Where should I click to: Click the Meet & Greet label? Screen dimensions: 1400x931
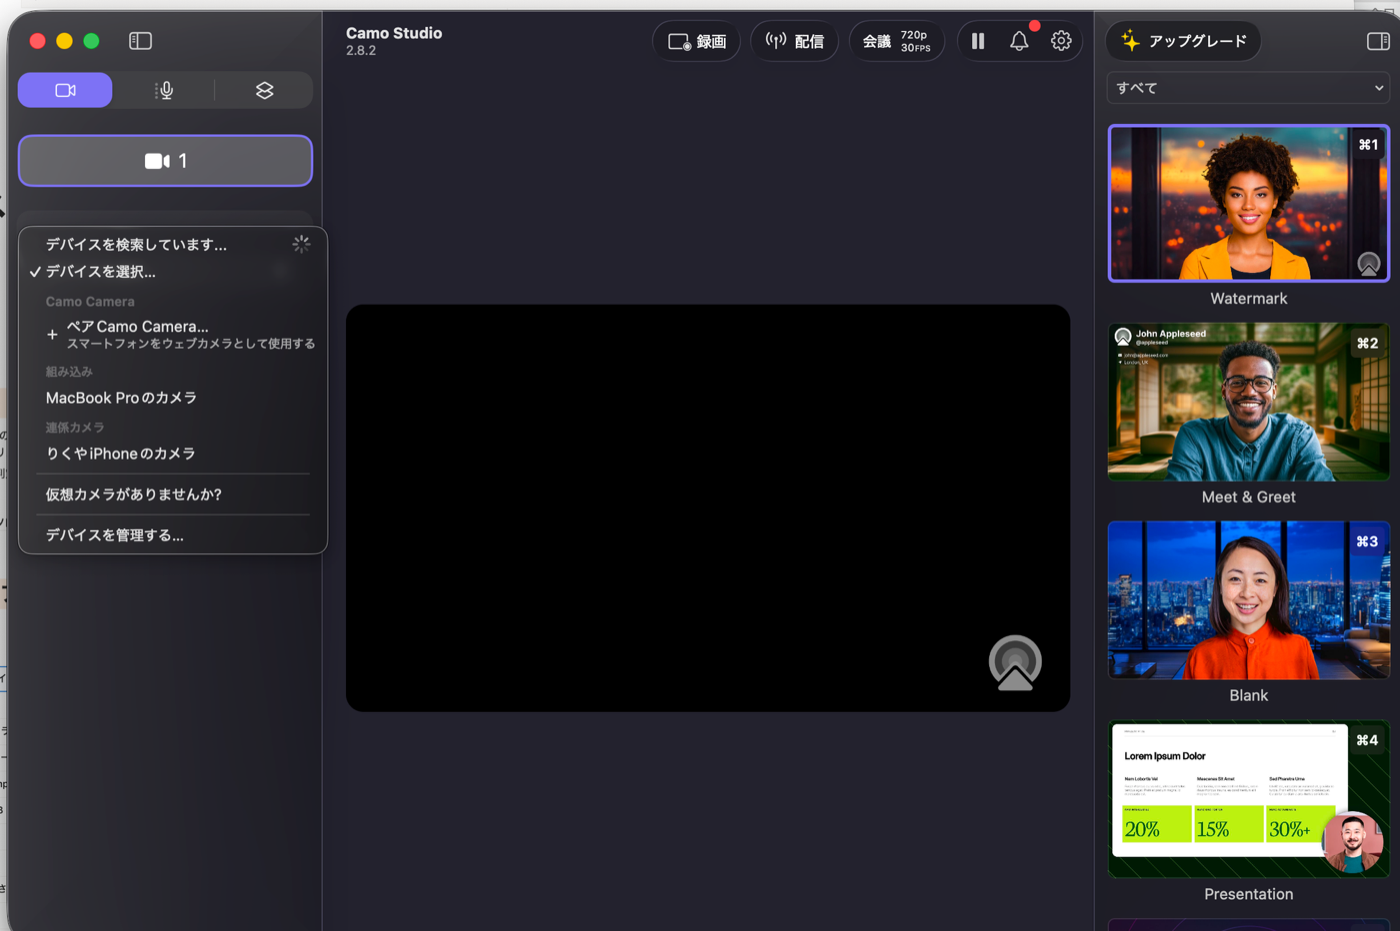pos(1249,497)
